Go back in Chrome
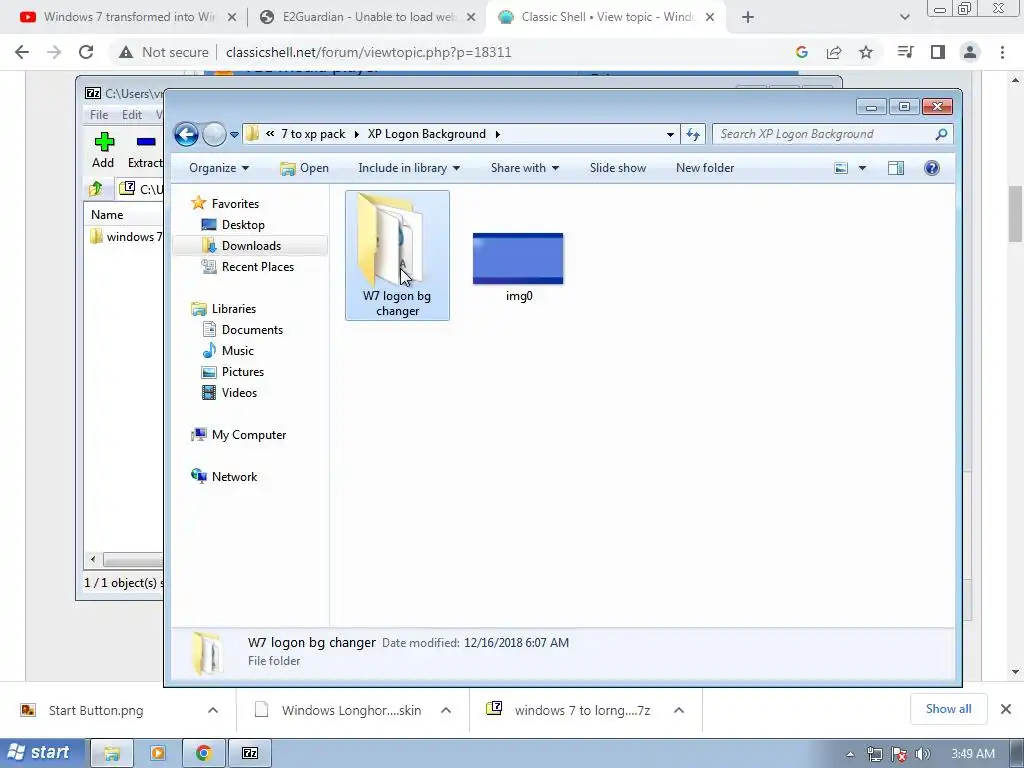 (x=22, y=52)
